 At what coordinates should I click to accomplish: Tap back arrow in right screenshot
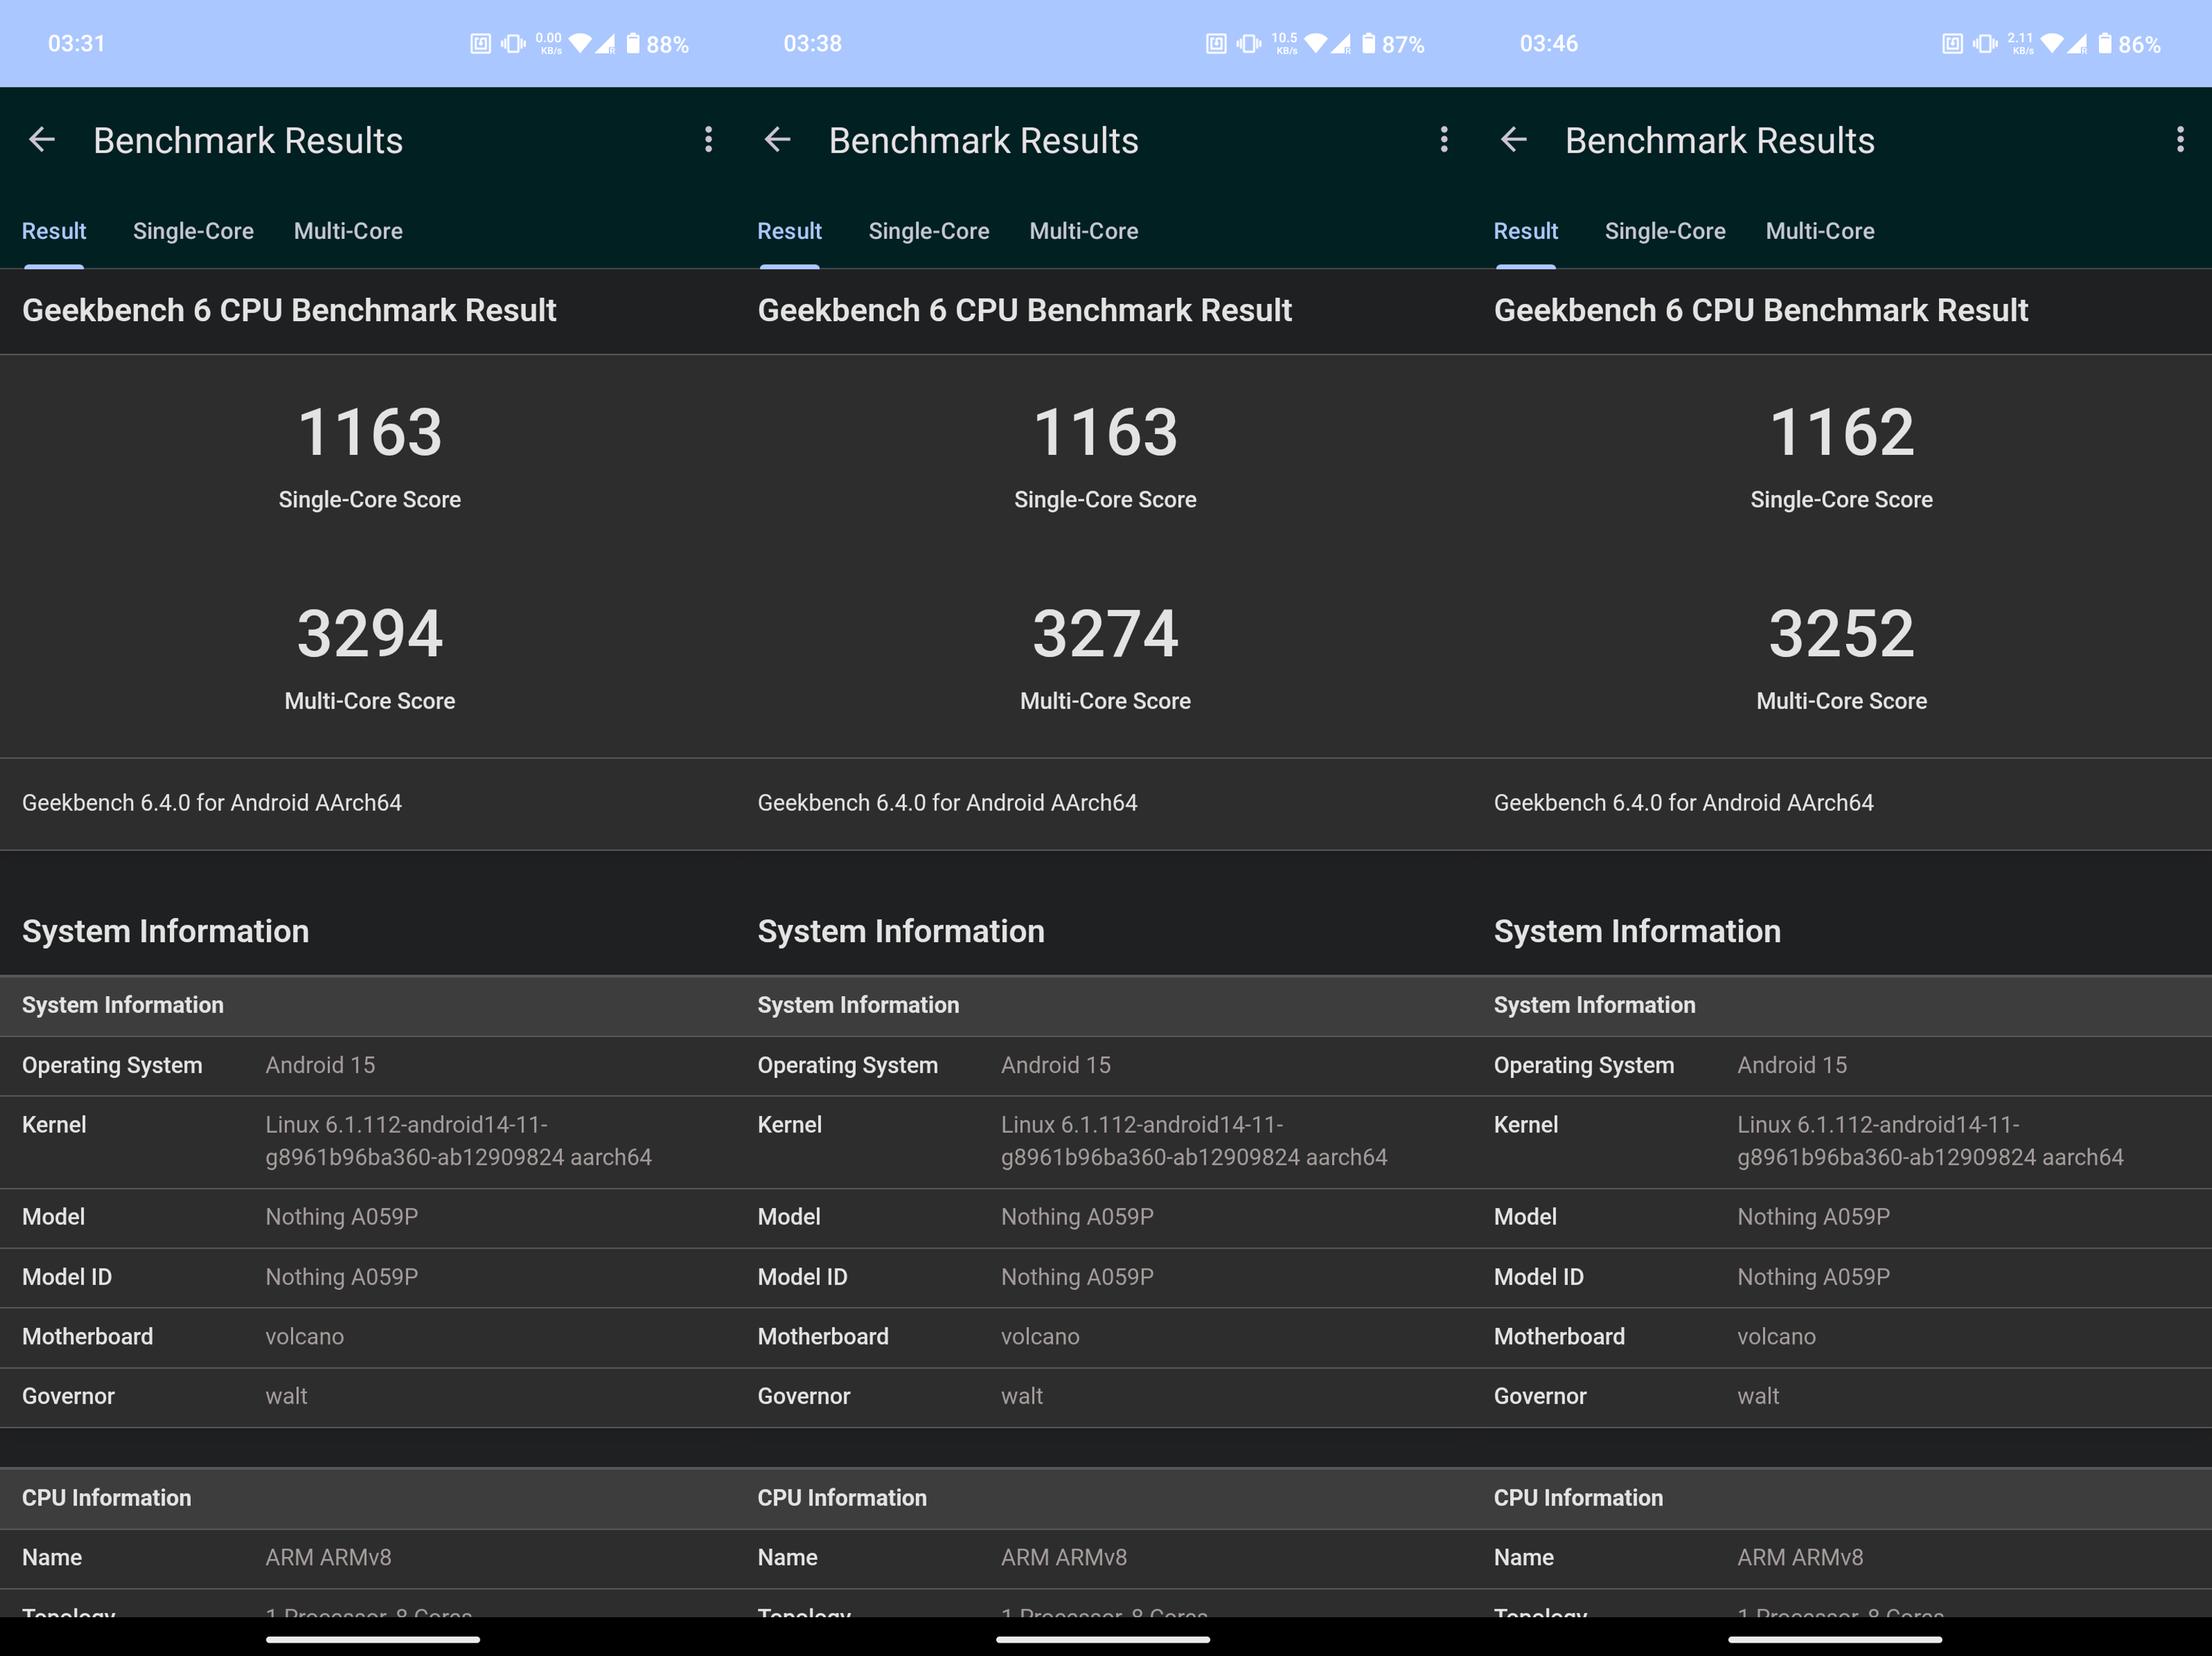point(1514,140)
